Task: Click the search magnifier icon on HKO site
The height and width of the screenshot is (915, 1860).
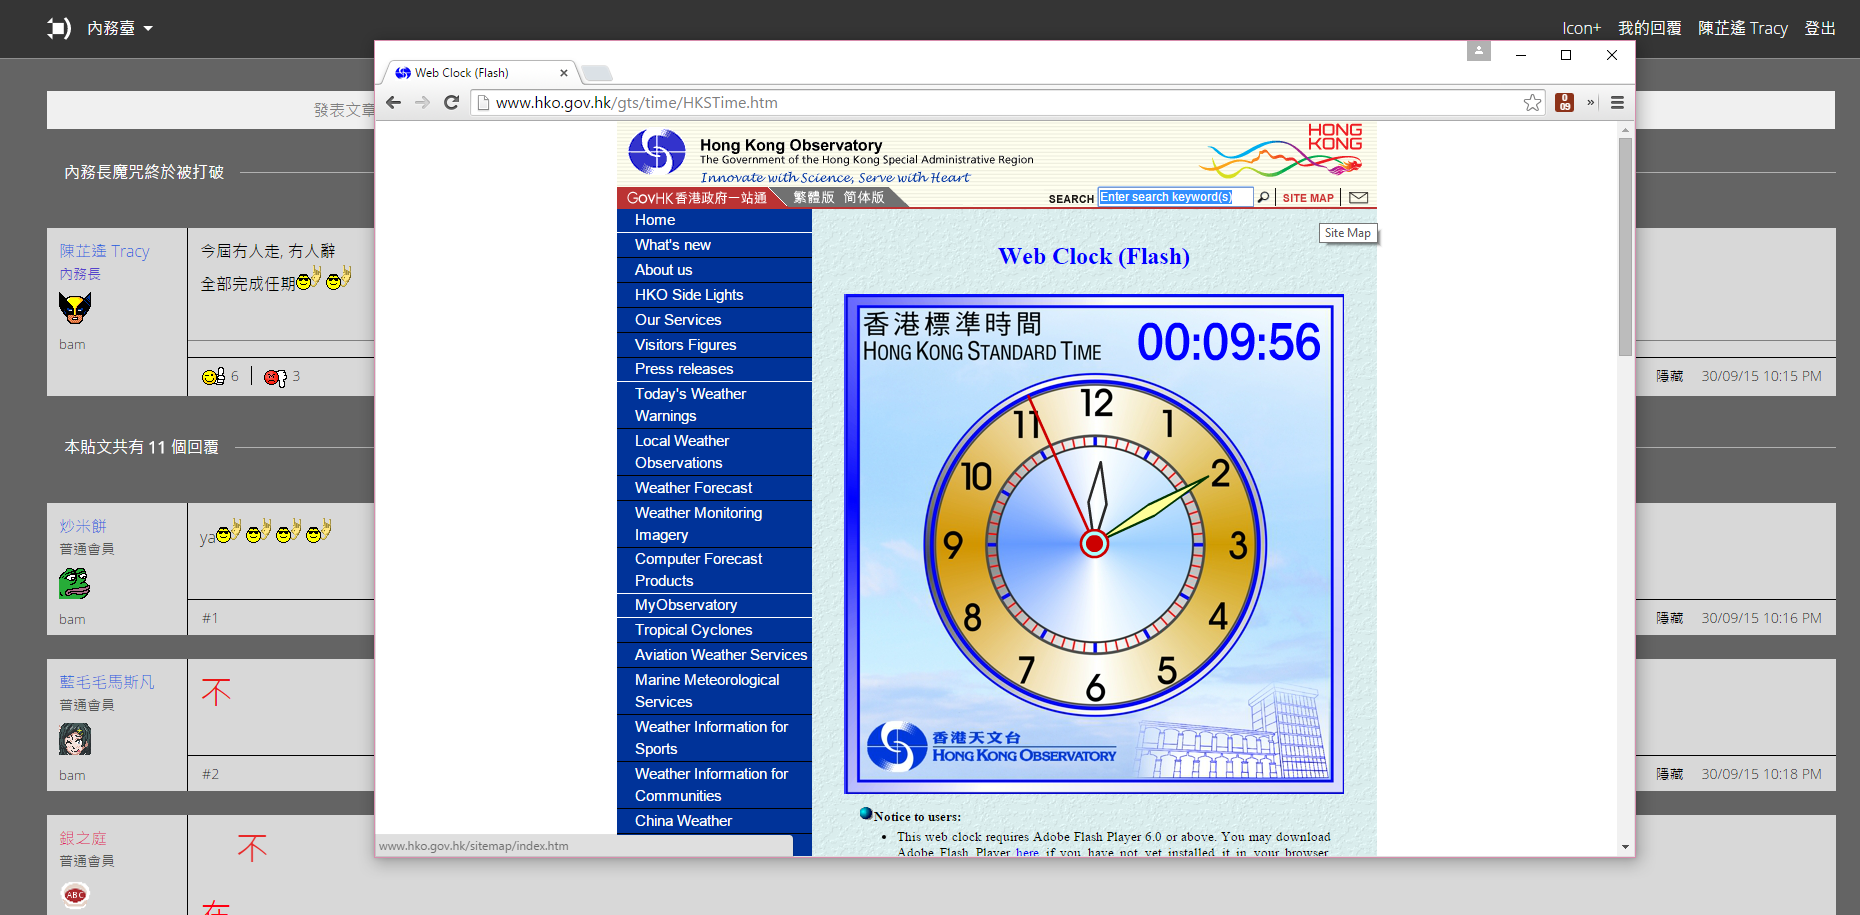Action: click(1264, 198)
